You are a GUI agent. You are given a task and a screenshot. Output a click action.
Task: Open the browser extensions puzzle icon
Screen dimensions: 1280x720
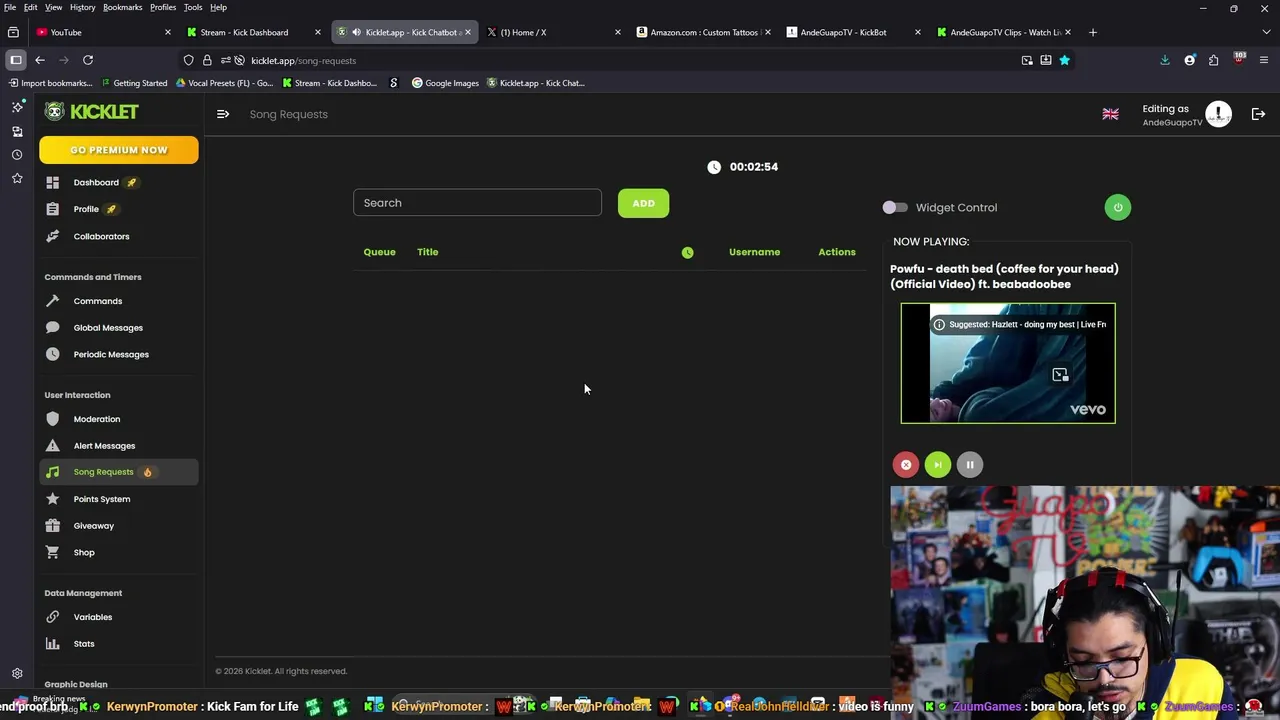pos(1213,60)
